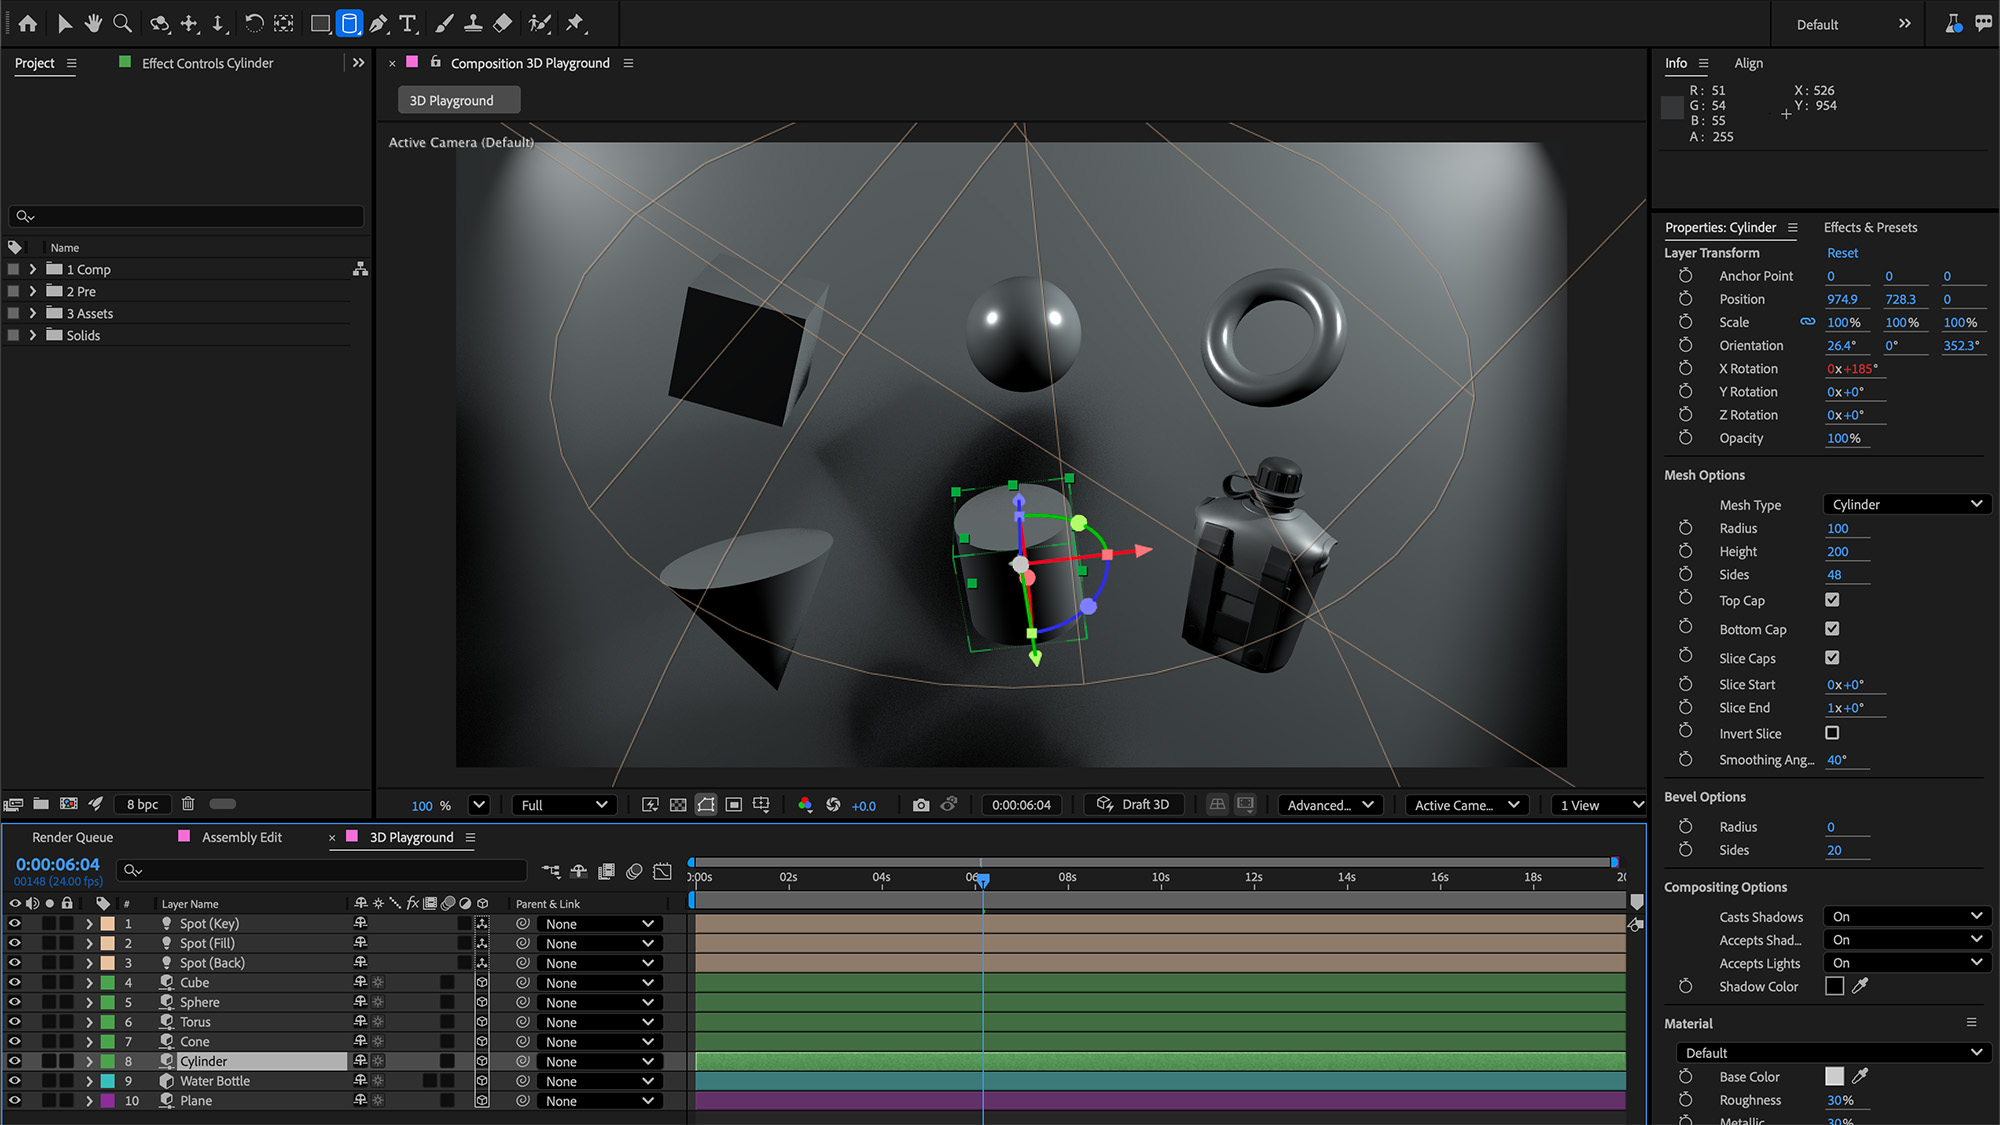The height and width of the screenshot is (1125, 2000).
Task: Switch to the Effects & Presets tab
Action: (x=1870, y=227)
